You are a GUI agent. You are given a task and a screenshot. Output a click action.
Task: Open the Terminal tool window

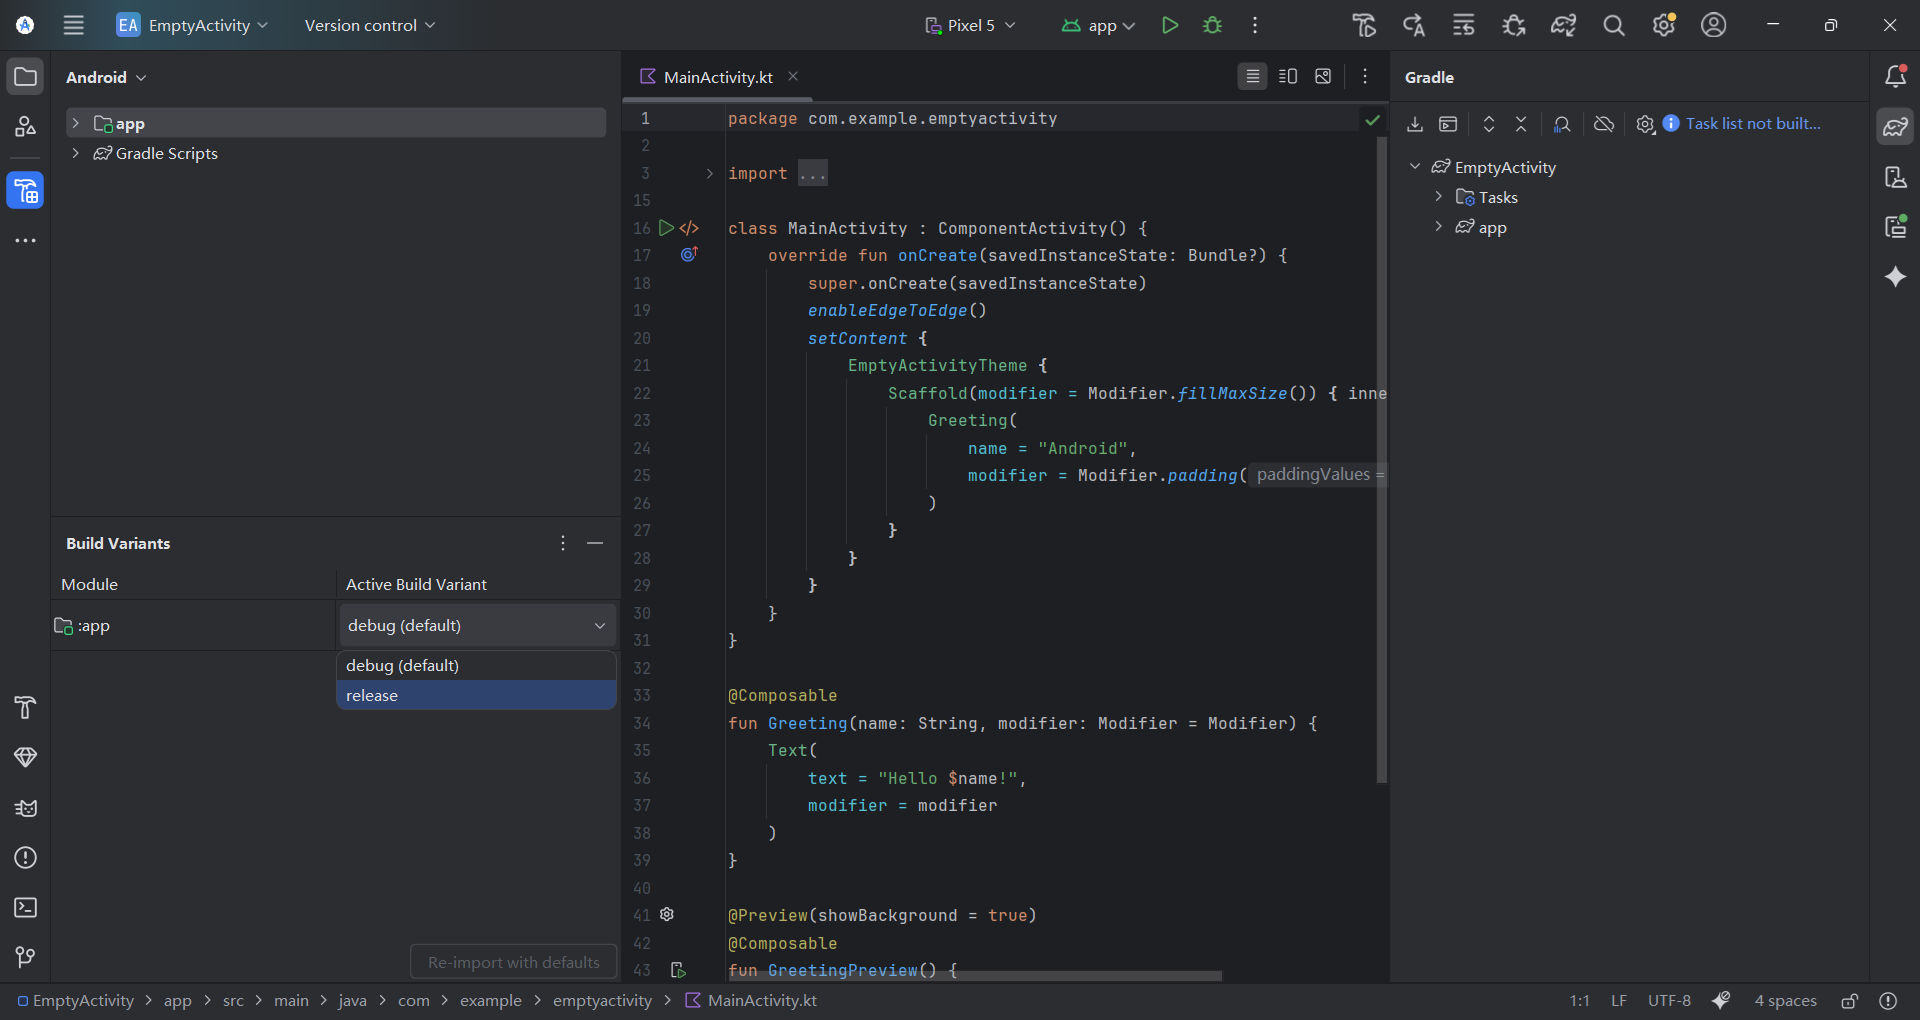25,908
